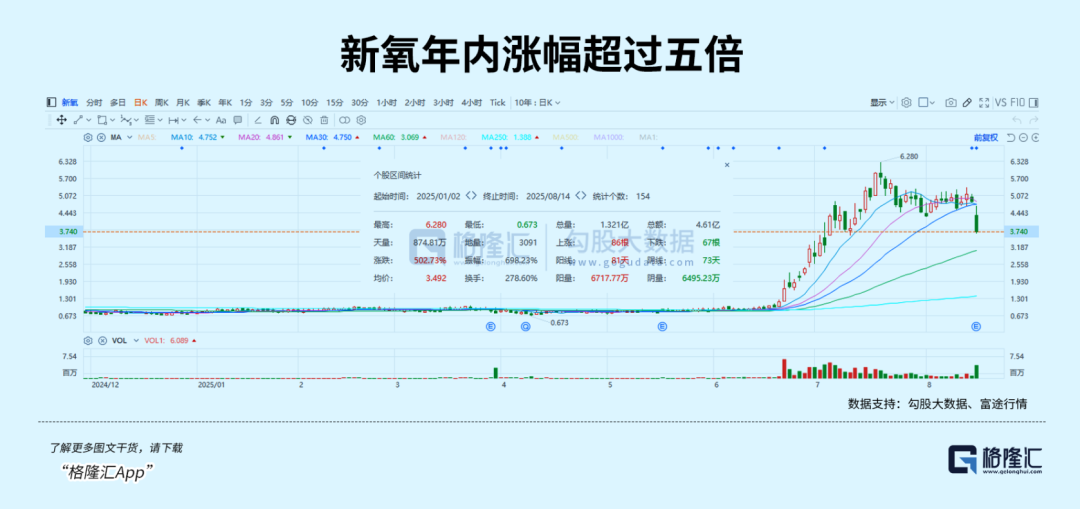Click the redo arrow in drawing toolbar
Viewport: 1080px width, 509px height.
[1033, 120]
